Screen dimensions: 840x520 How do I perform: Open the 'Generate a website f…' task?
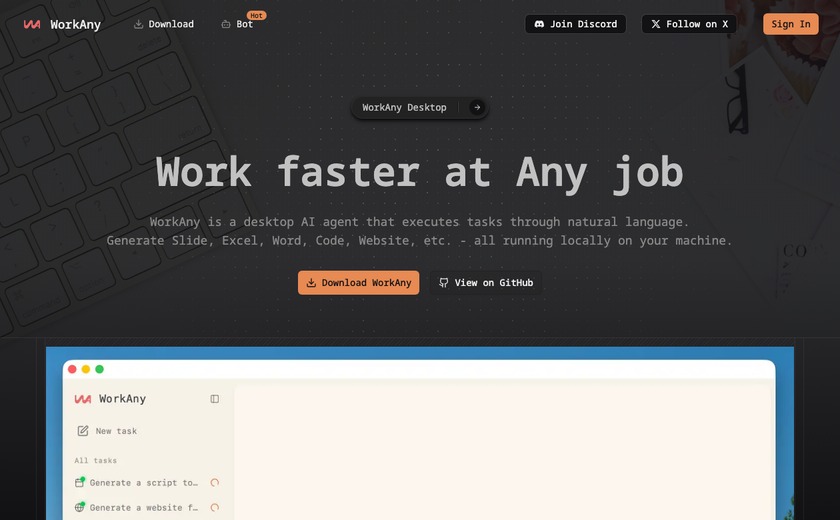[146, 507]
